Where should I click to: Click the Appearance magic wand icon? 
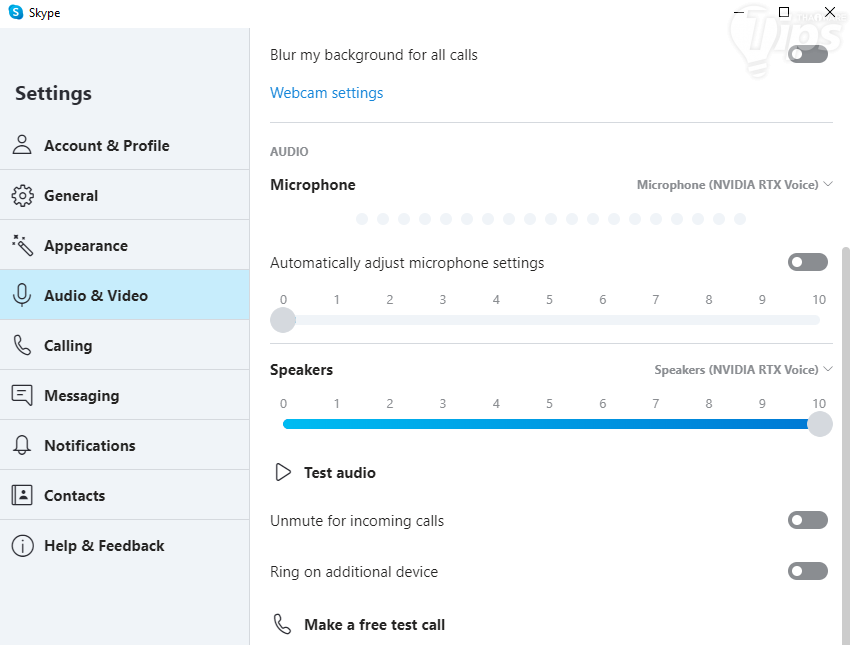pos(22,245)
